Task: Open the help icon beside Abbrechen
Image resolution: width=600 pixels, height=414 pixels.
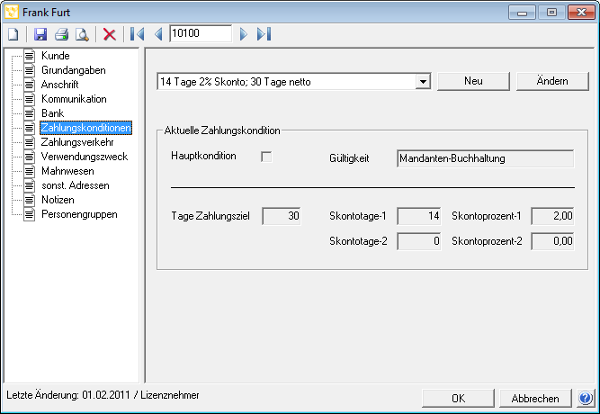Action: (x=585, y=398)
